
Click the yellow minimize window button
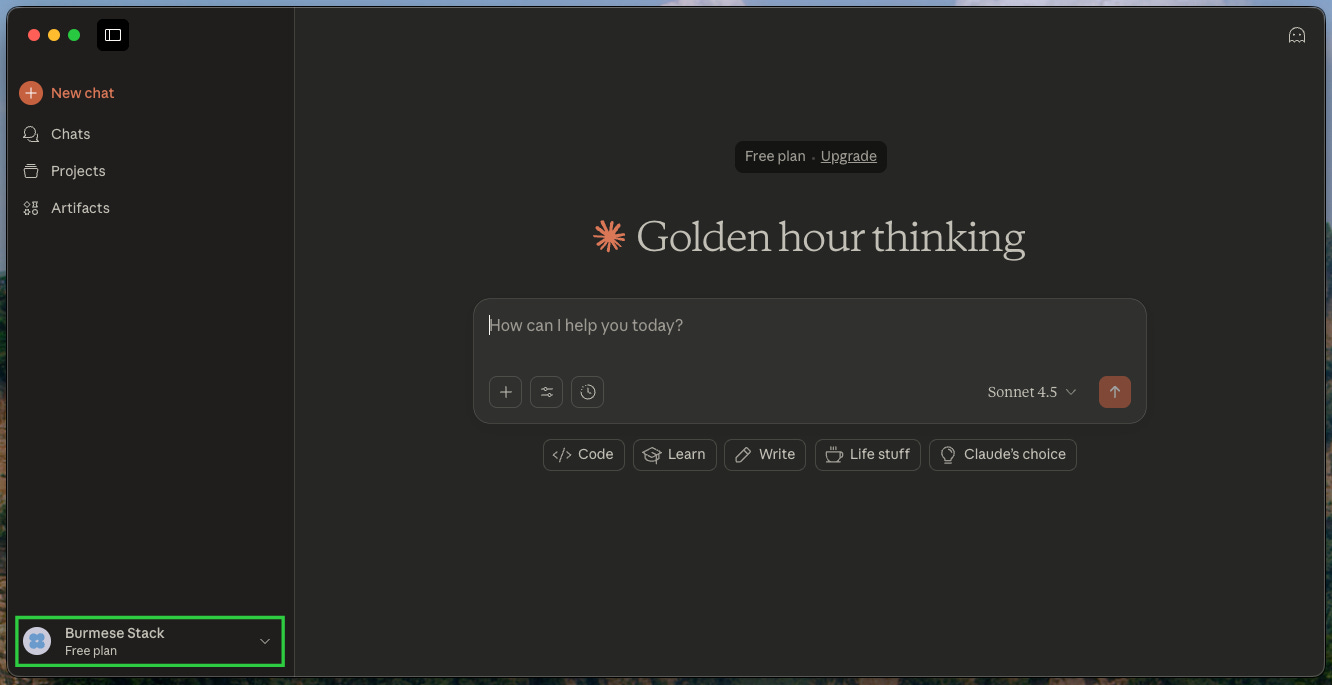(x=54, y=35)
